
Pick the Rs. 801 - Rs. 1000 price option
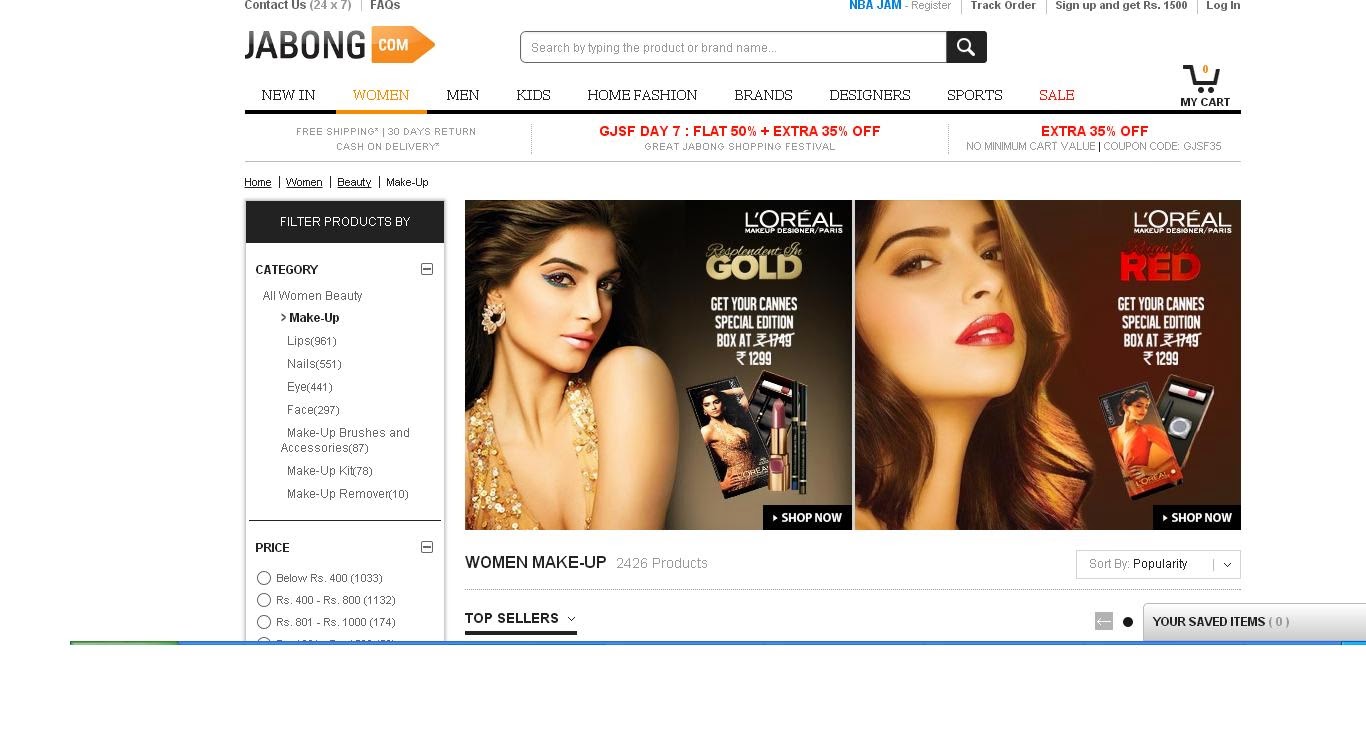pos(264,622)
